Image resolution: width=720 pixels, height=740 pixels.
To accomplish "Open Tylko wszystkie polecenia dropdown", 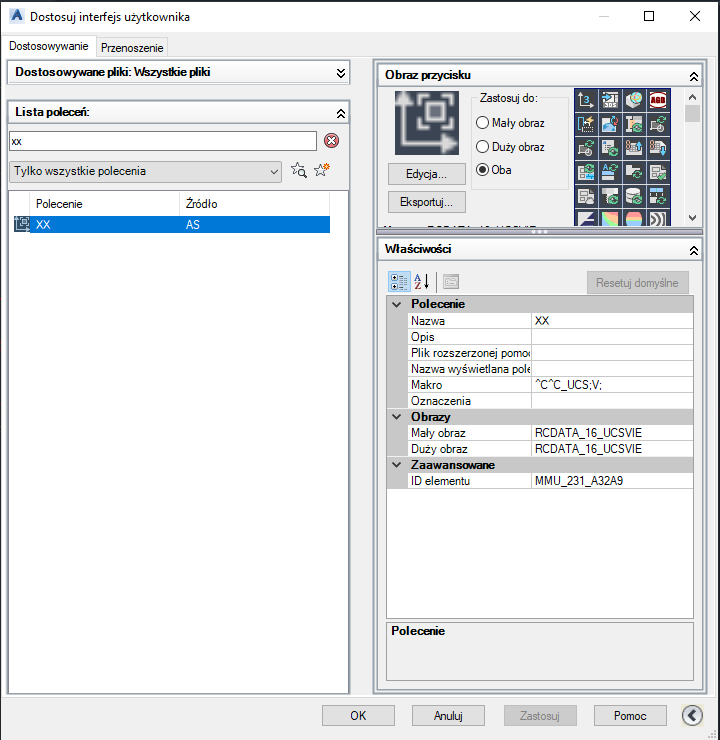I will 145,171.
